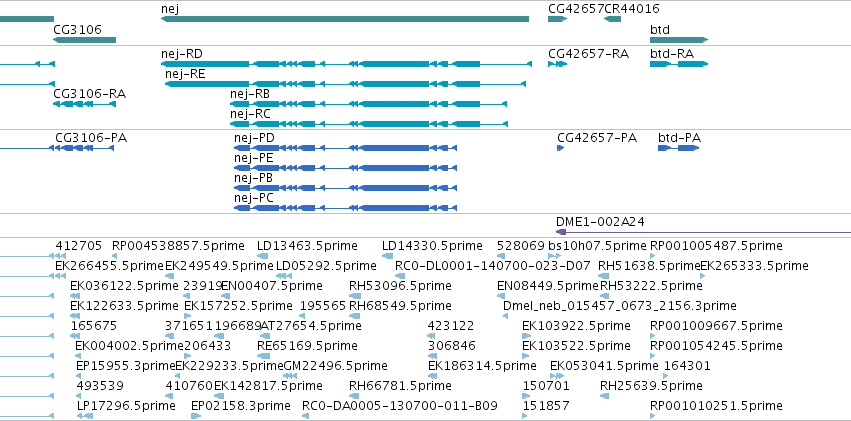Viewport: 851px width, 421px height.
Task: Select the nej-RB transcript label
Action: point(250,94)
